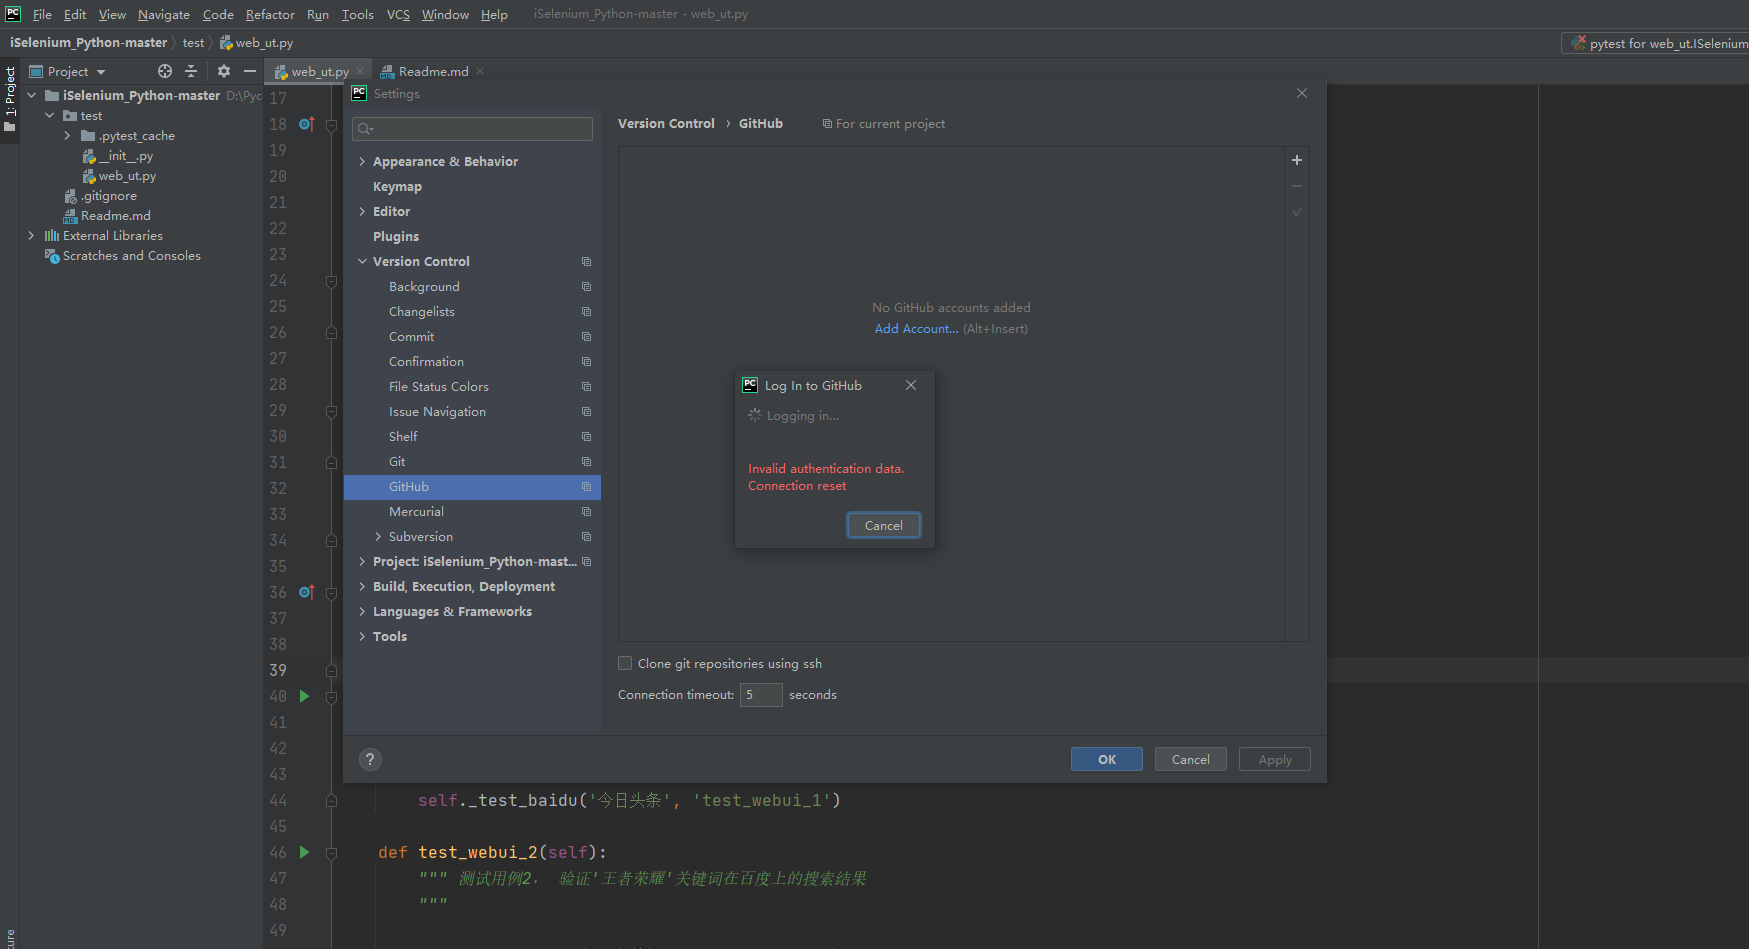Click the PyCharm logo icon in title bar

13,13
